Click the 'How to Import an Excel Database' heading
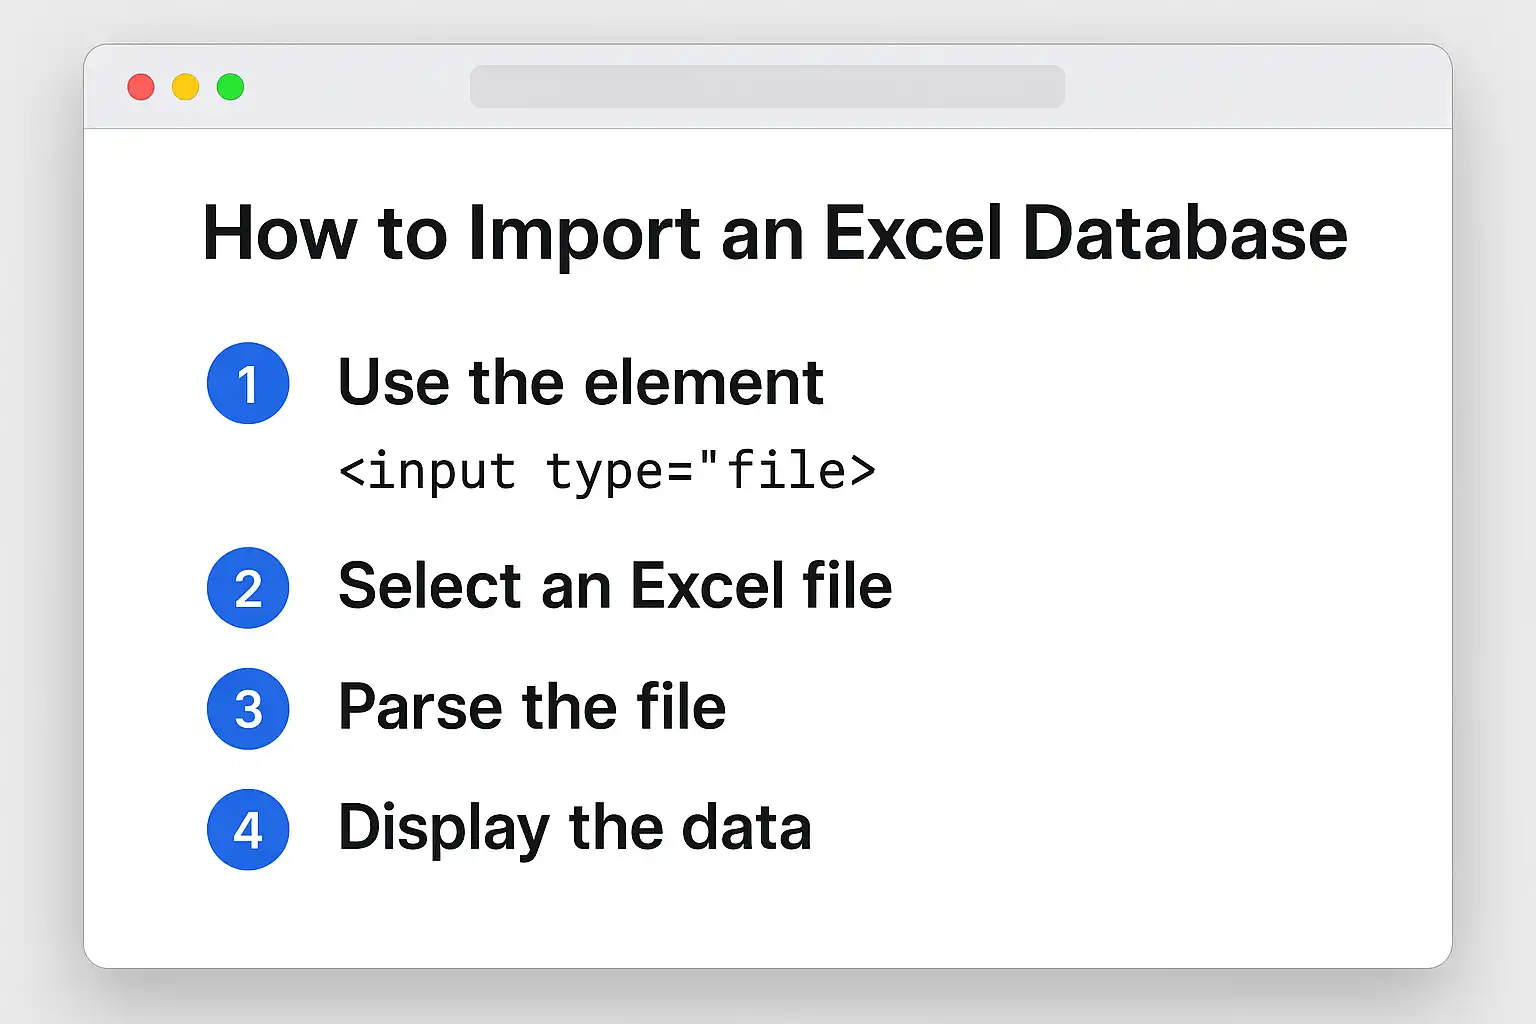 (x=775, y=235)
